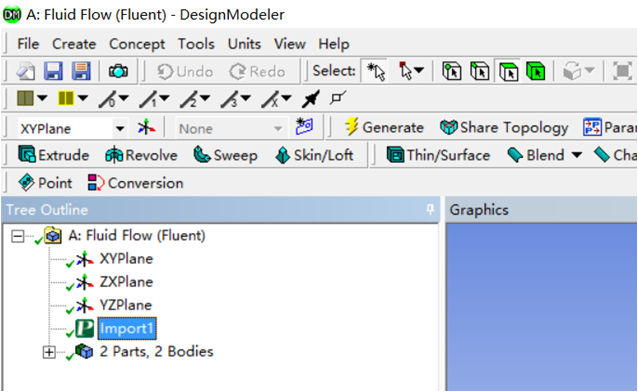Capture image with camera icon

pyautogui.click(x=118, y=71)
